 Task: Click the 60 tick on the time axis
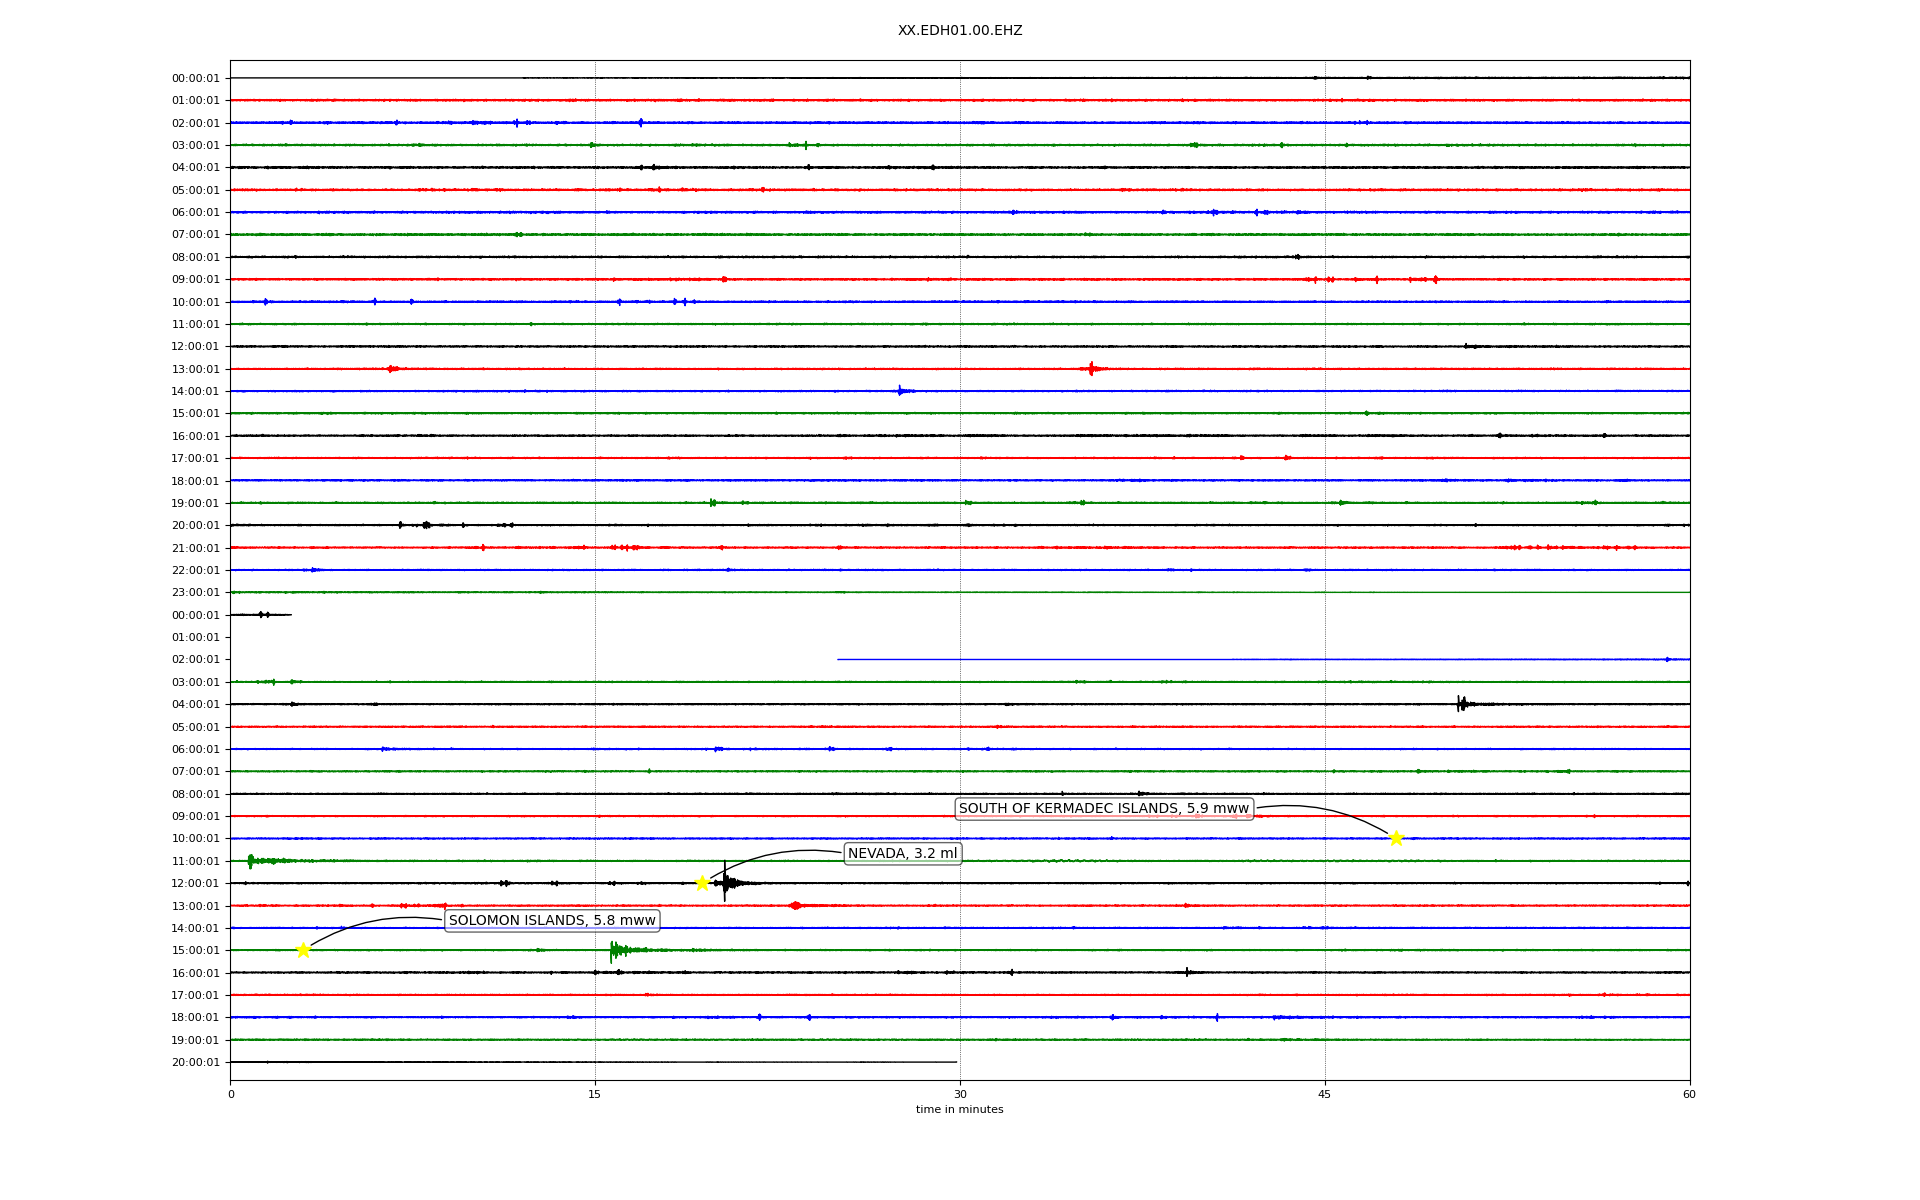pyautogui.click(x=1689, y=1094)
